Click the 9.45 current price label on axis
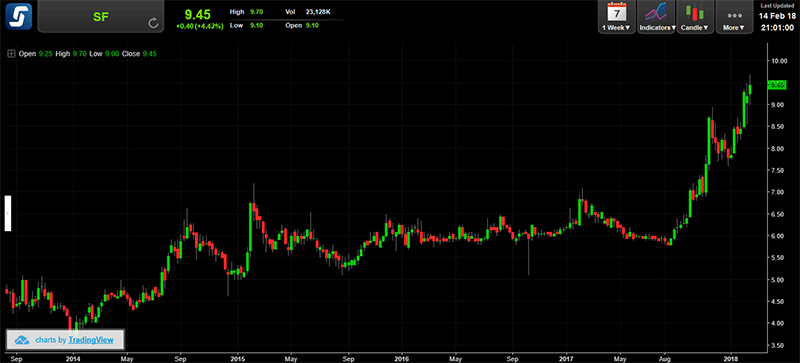This screenshot has height=363, width=800. click(x=778, y=85)
